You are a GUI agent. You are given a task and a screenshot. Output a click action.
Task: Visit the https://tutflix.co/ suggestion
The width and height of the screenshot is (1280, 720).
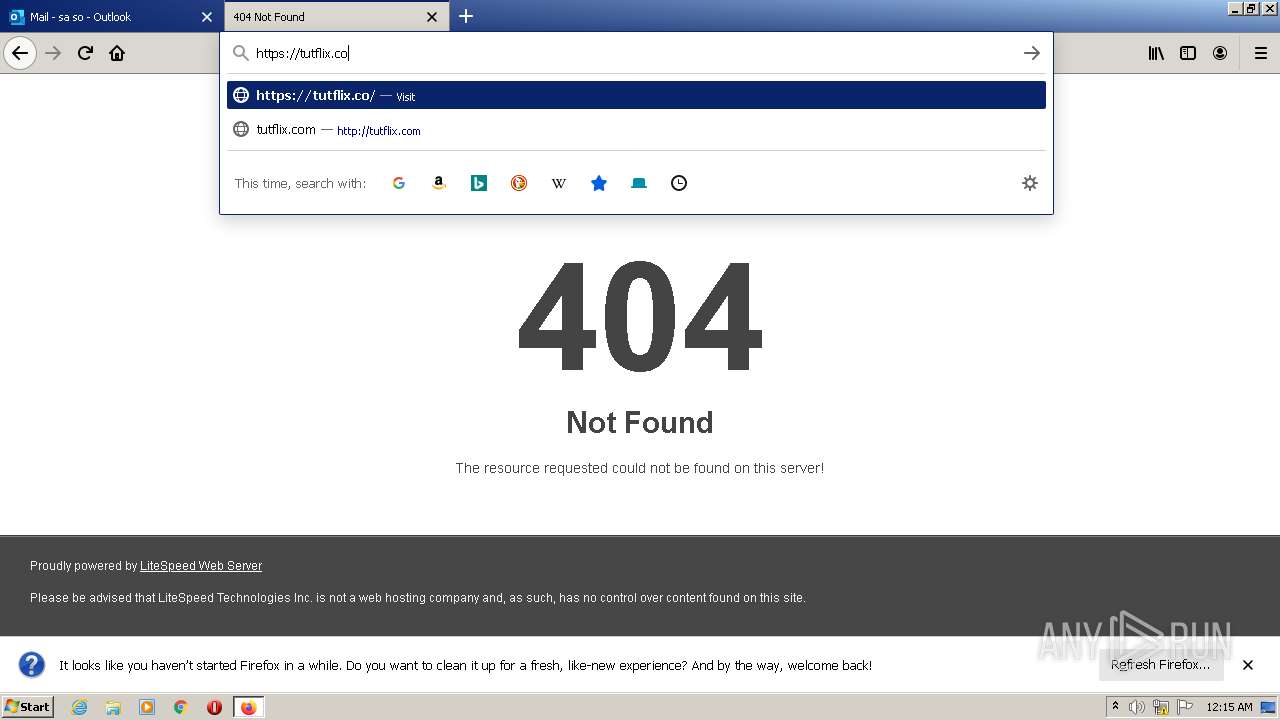(x=636, y=95)
